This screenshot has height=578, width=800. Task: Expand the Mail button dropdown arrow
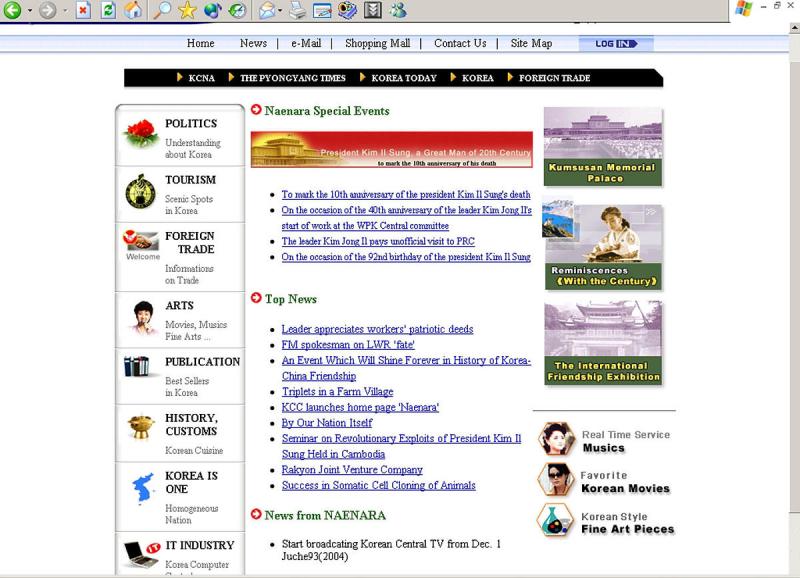[x=280, y=10]
